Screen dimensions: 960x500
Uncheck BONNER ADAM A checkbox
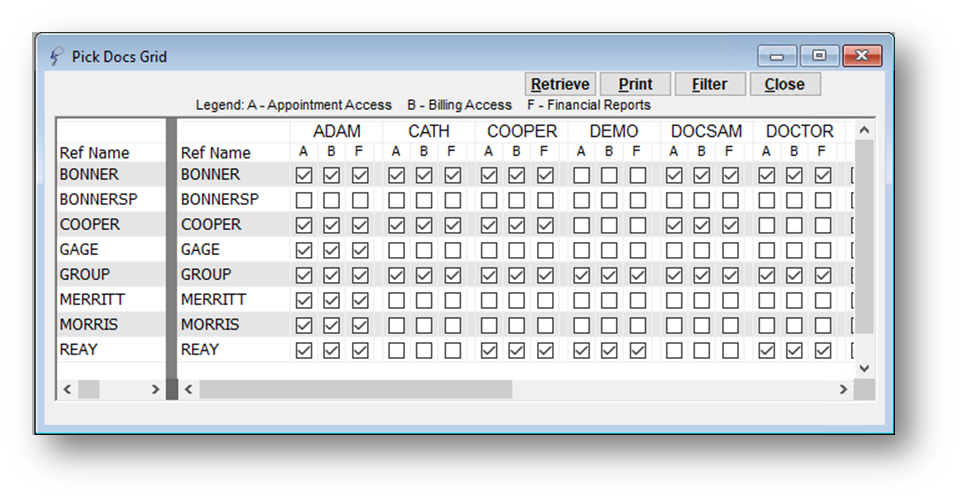tap(304, 176)
